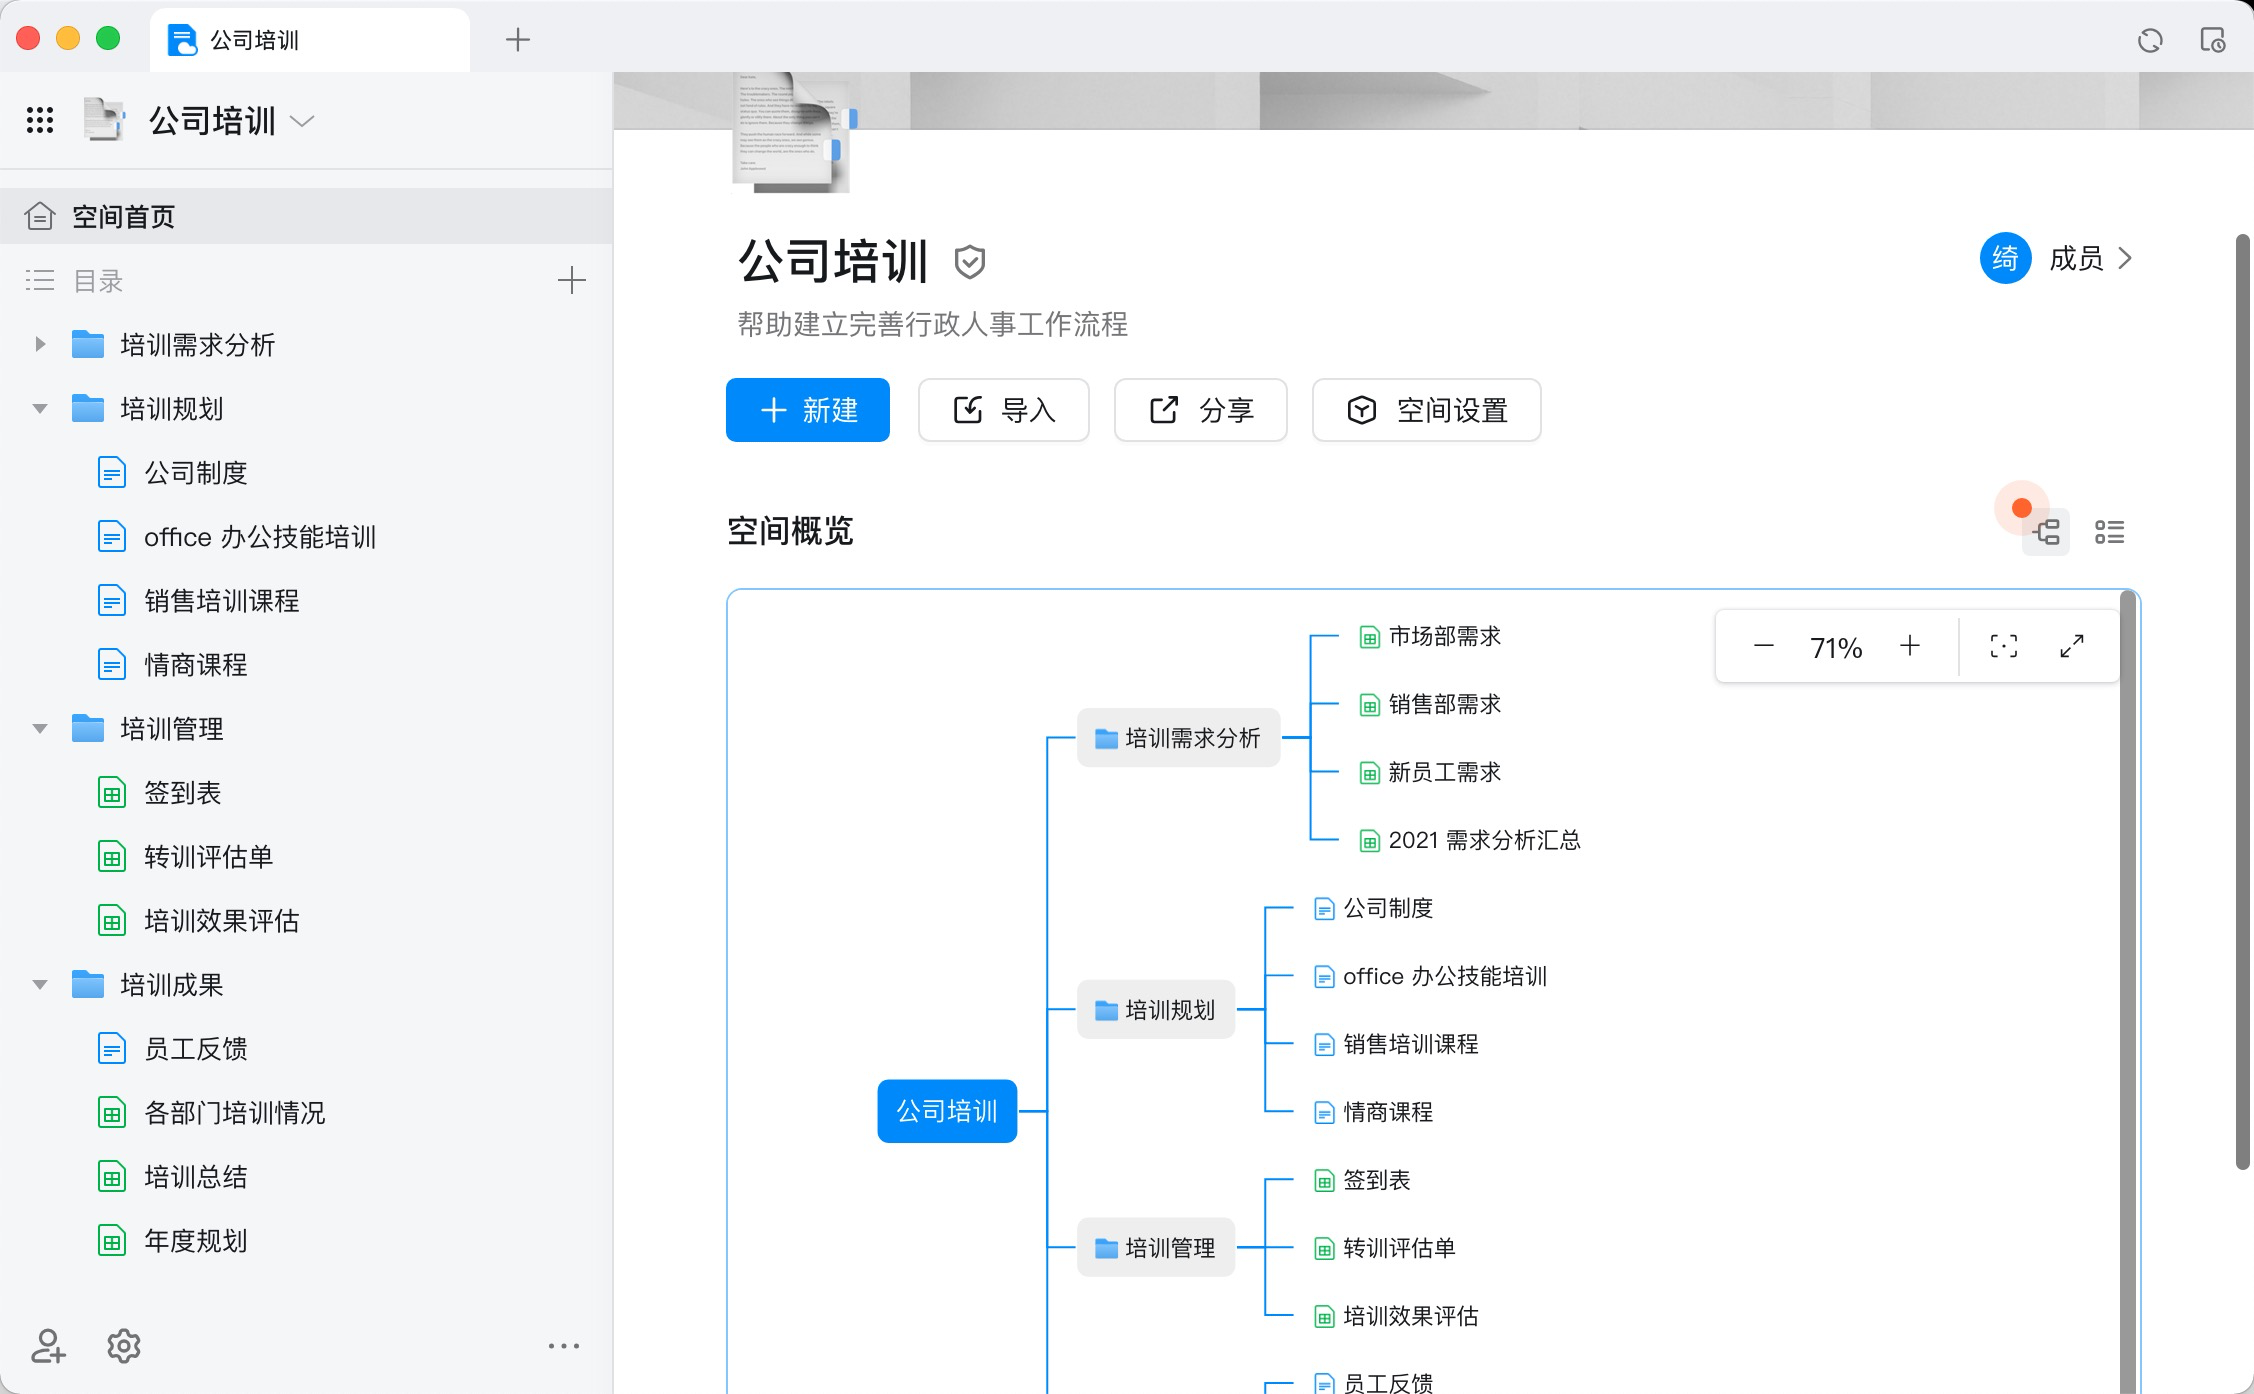Click the invite member icon at bottom left
Image resolution: width=2254 pixels, height=1394 pixels.
tap(47, 1346)
